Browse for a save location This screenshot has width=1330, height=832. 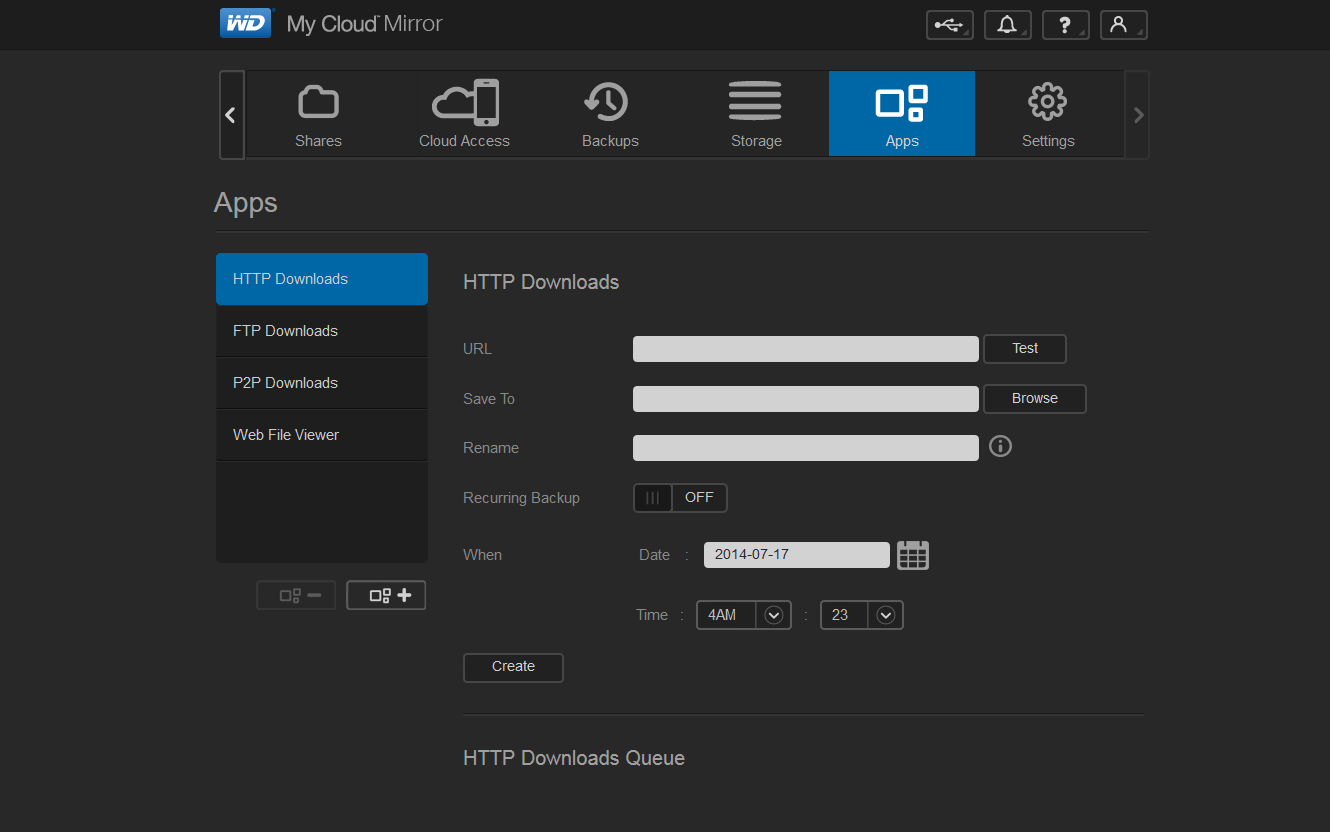click(x=1035, y=399)
